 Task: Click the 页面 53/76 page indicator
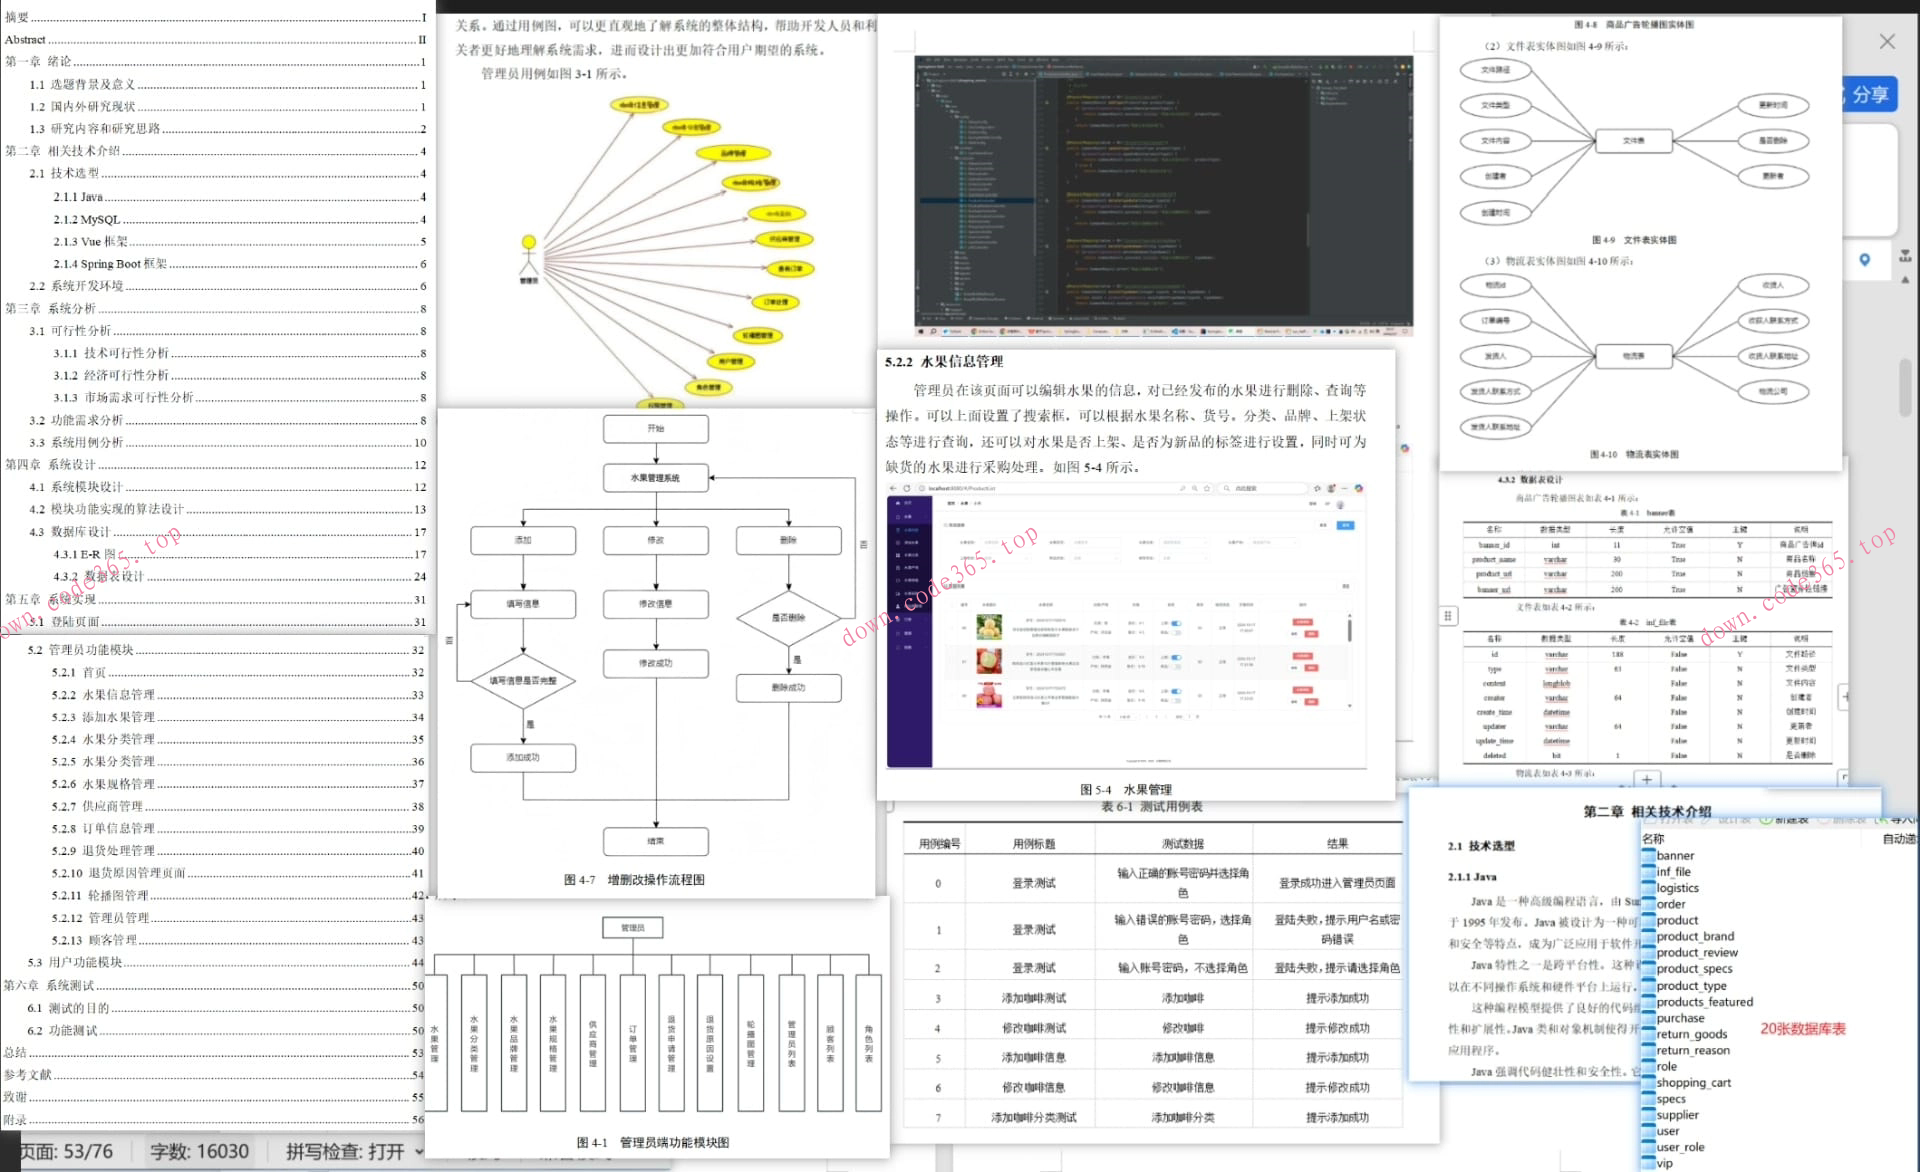[68, 1152]
